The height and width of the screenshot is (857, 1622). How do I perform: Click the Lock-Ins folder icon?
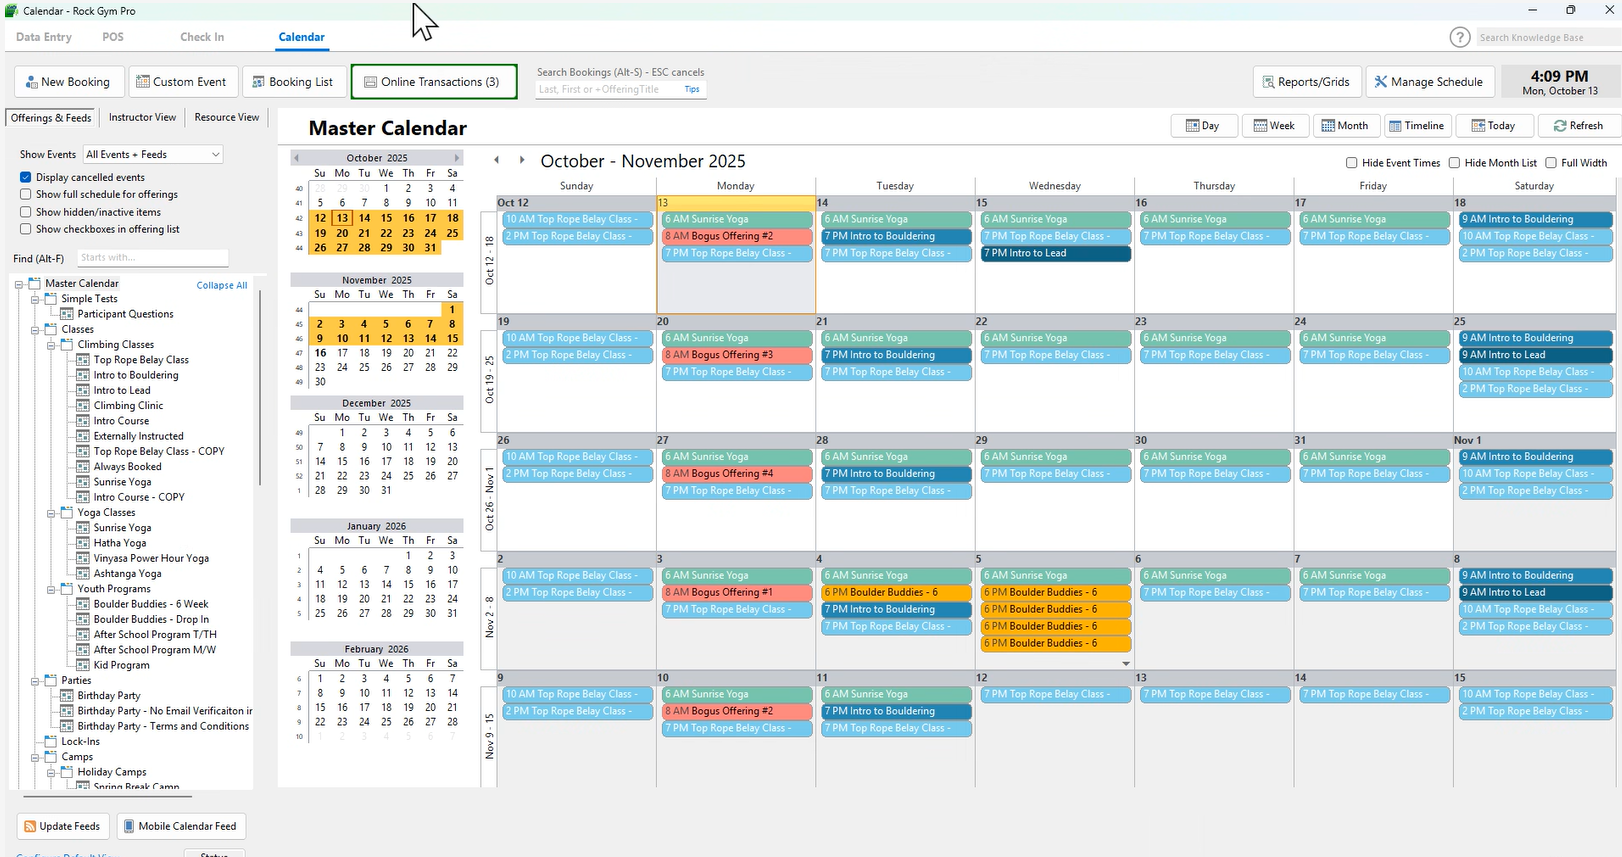[x=51, y=741]
